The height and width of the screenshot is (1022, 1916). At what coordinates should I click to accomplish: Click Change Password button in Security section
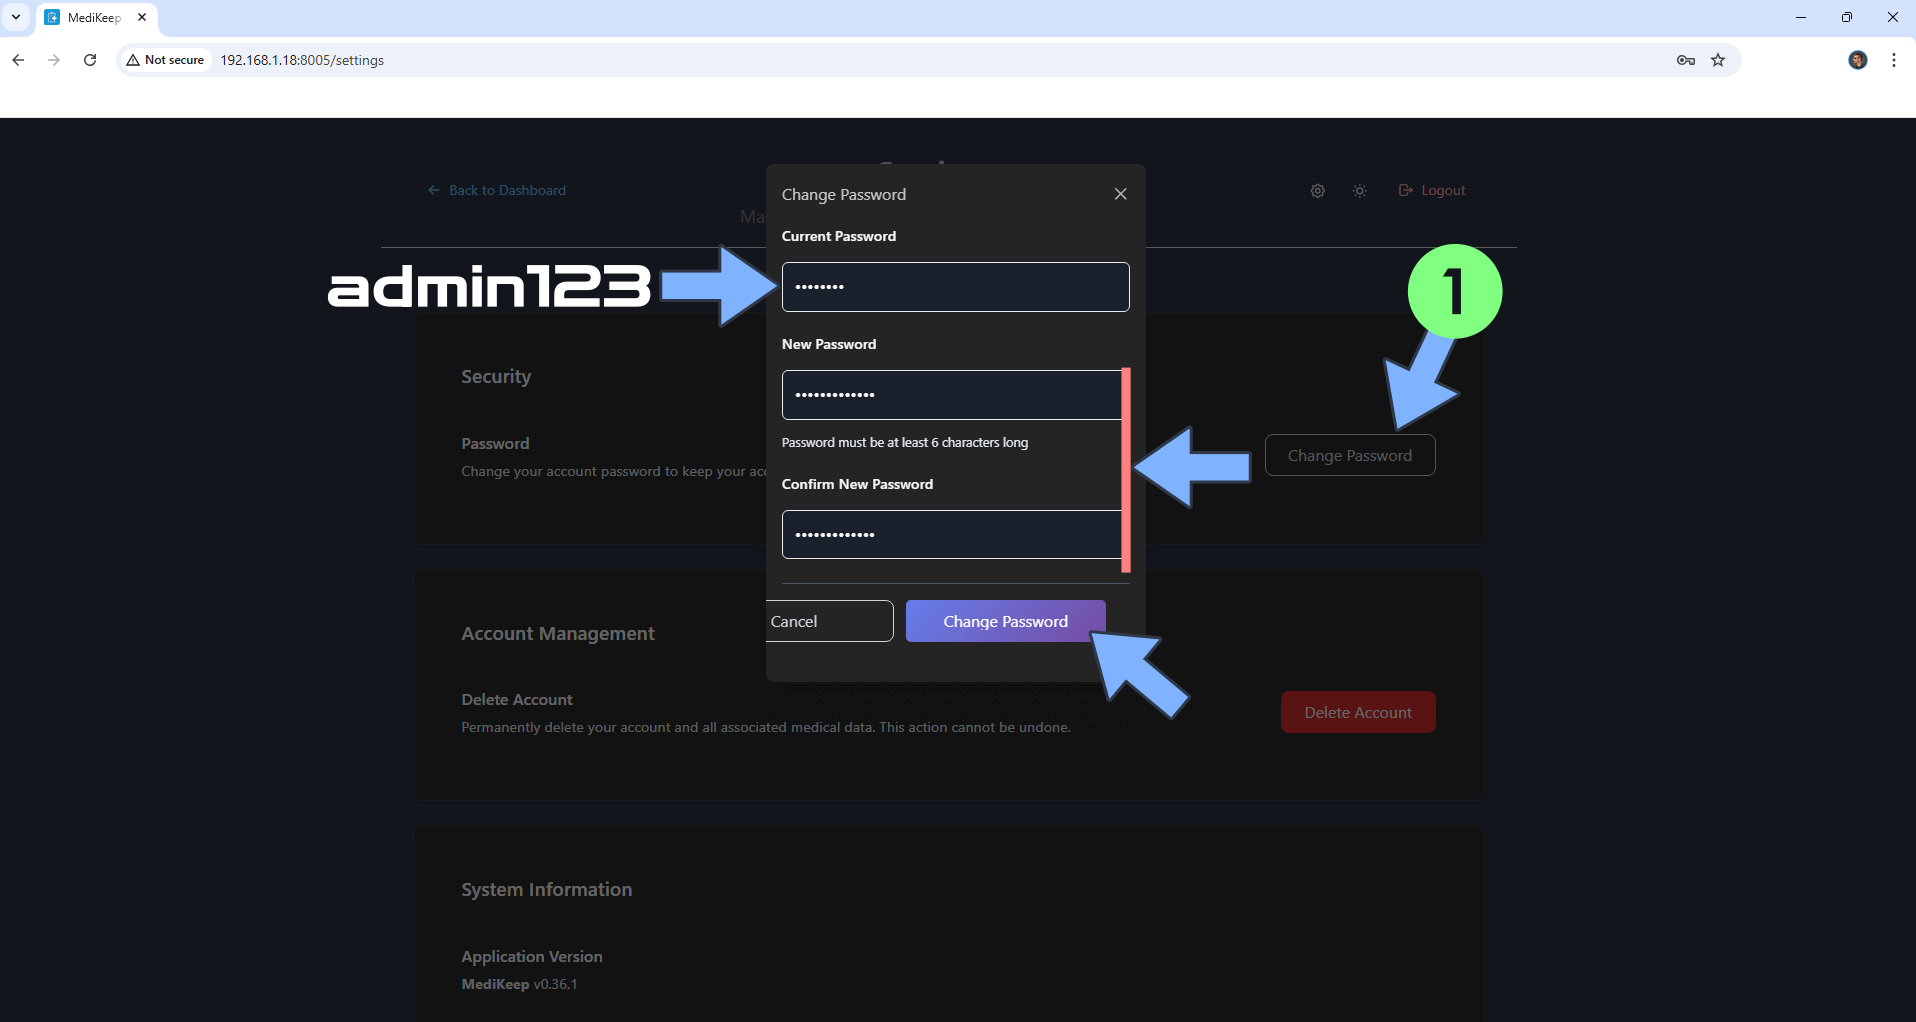coord(1349,456)
